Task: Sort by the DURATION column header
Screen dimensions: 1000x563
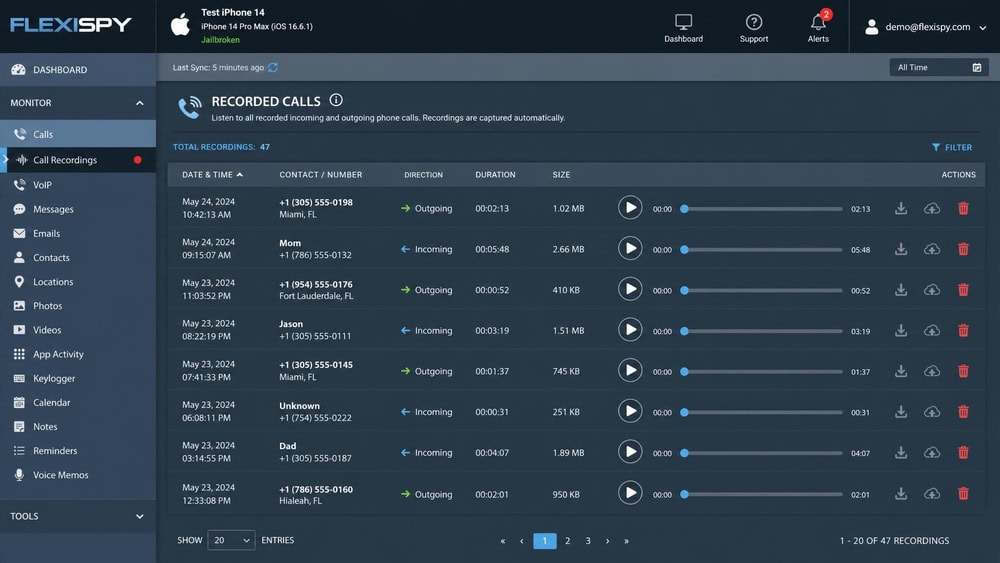Action: point(495,175)
